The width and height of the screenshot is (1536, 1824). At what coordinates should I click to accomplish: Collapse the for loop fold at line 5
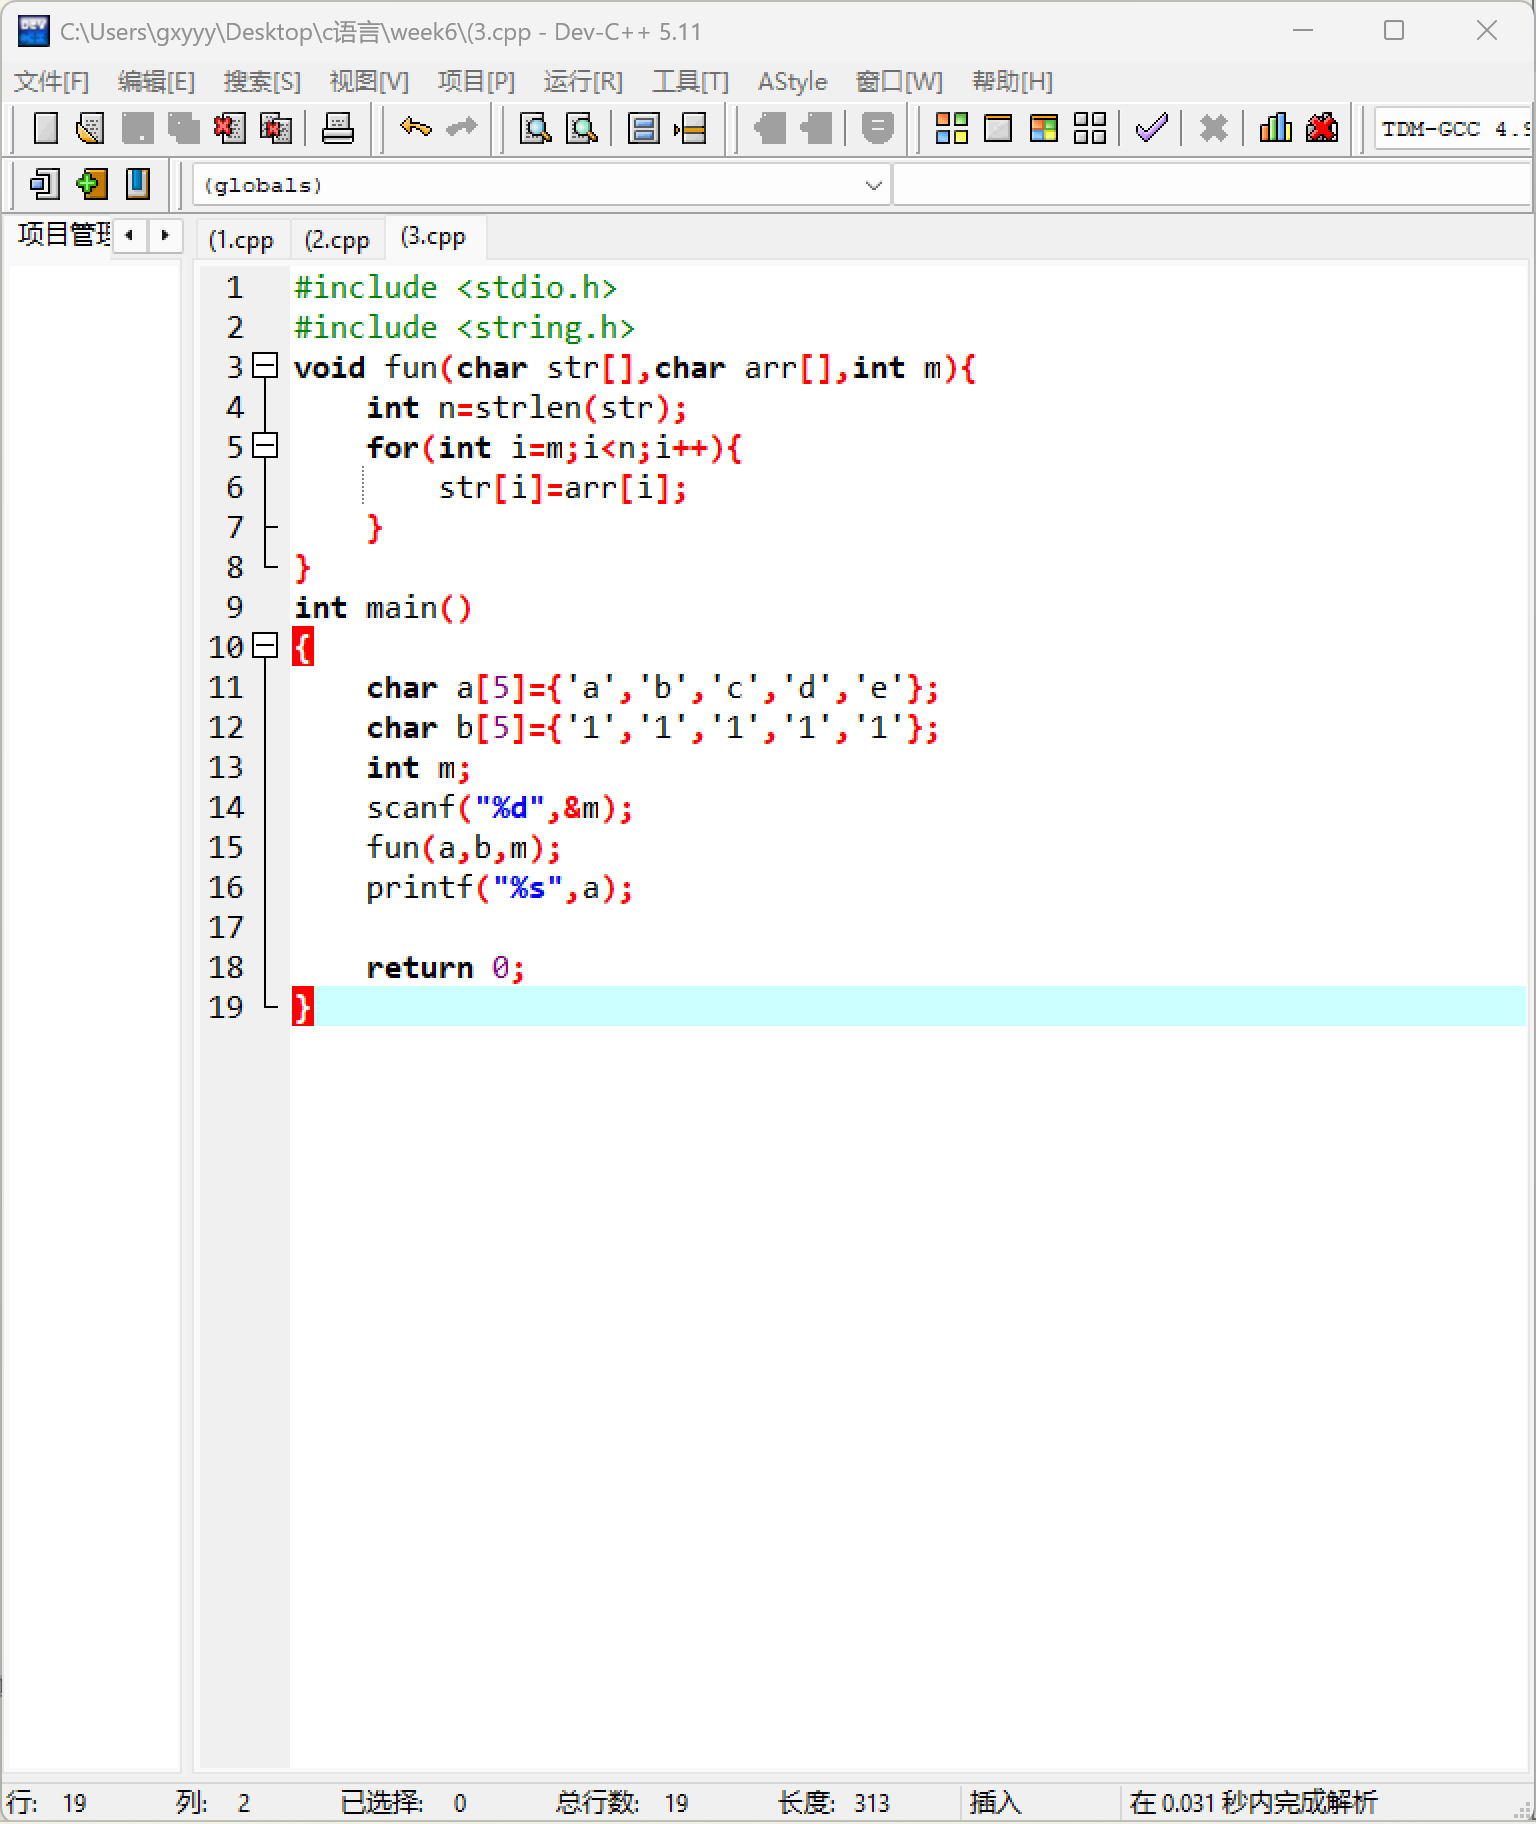coord(265,446)
